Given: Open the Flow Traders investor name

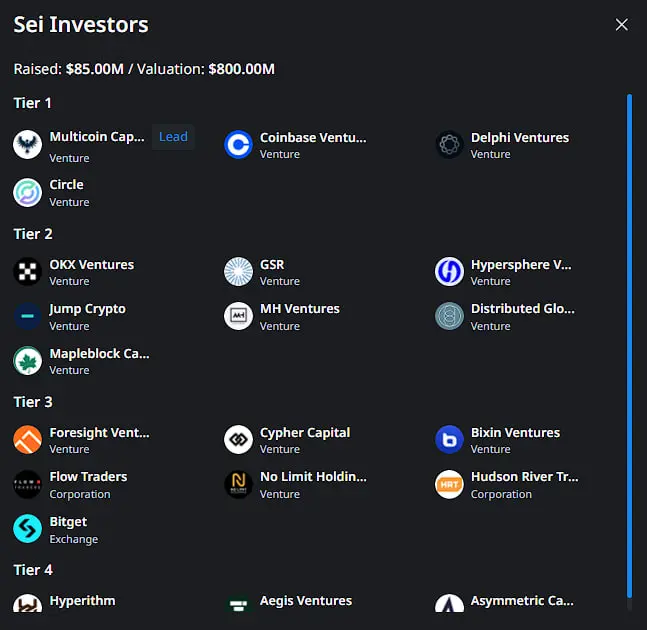Looking at the screenshot, I should 88,477.
